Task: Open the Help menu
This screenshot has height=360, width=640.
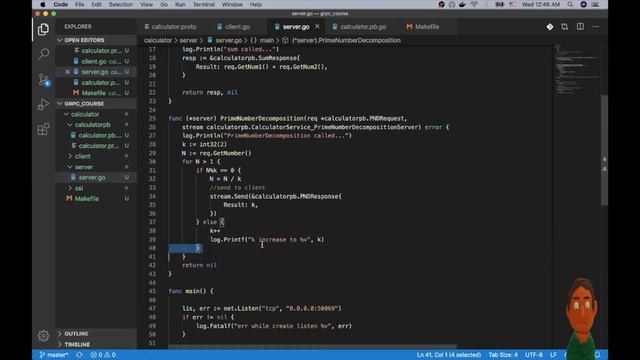Action: pos(256,4)
